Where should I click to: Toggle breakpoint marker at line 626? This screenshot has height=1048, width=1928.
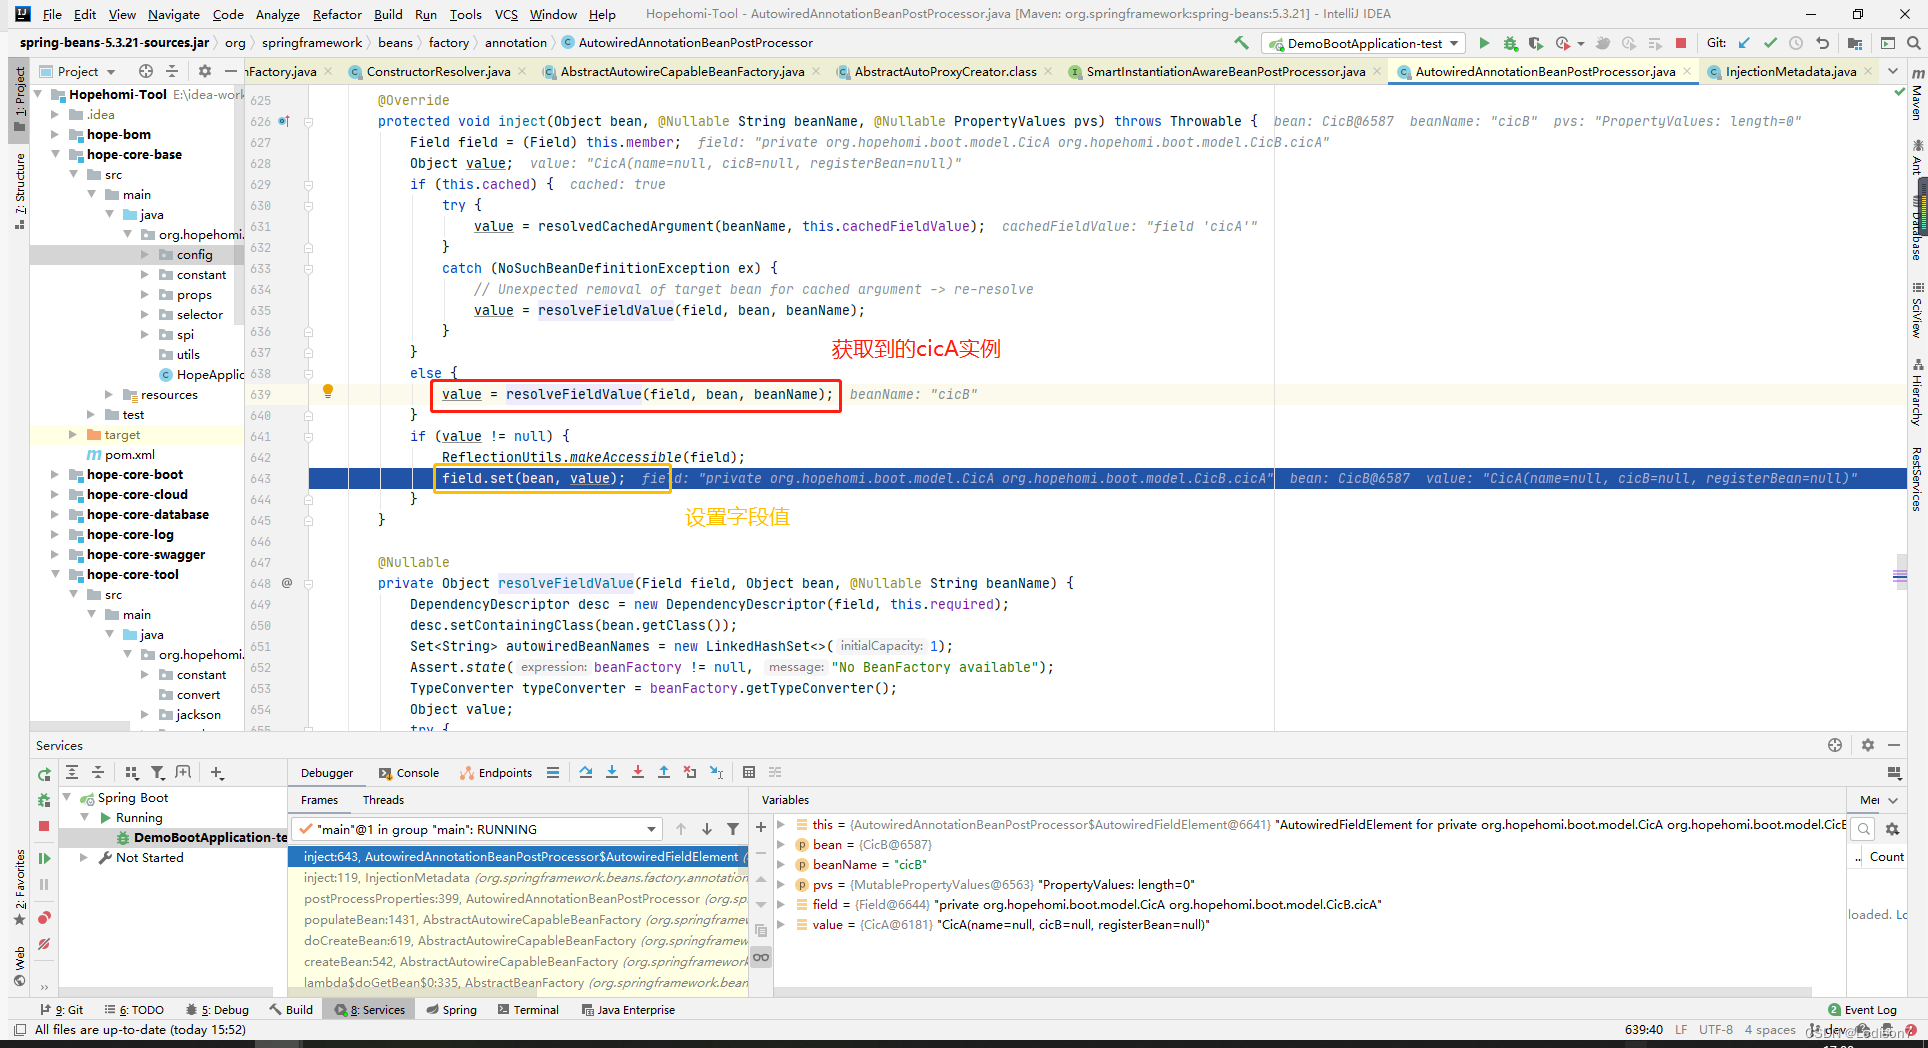click(x=284, y=121)
